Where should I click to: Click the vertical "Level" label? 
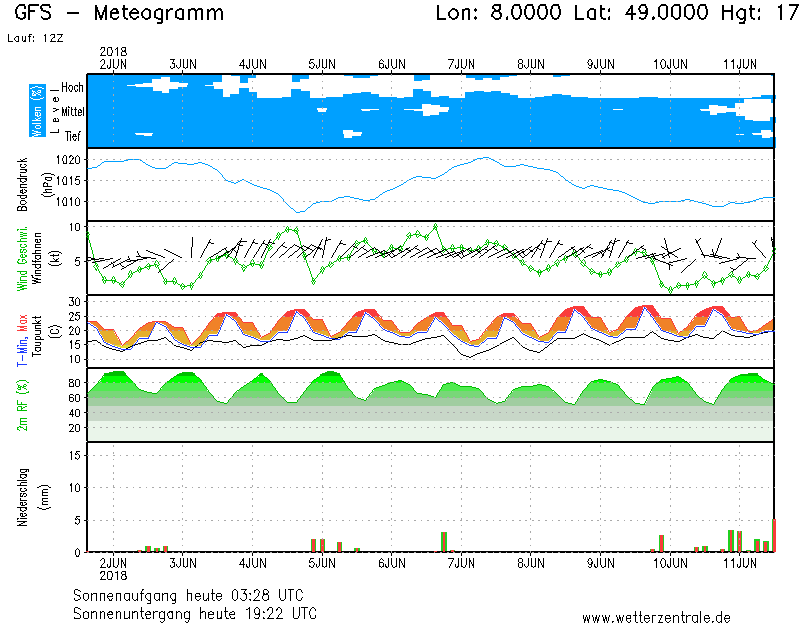tap(55, 111)
